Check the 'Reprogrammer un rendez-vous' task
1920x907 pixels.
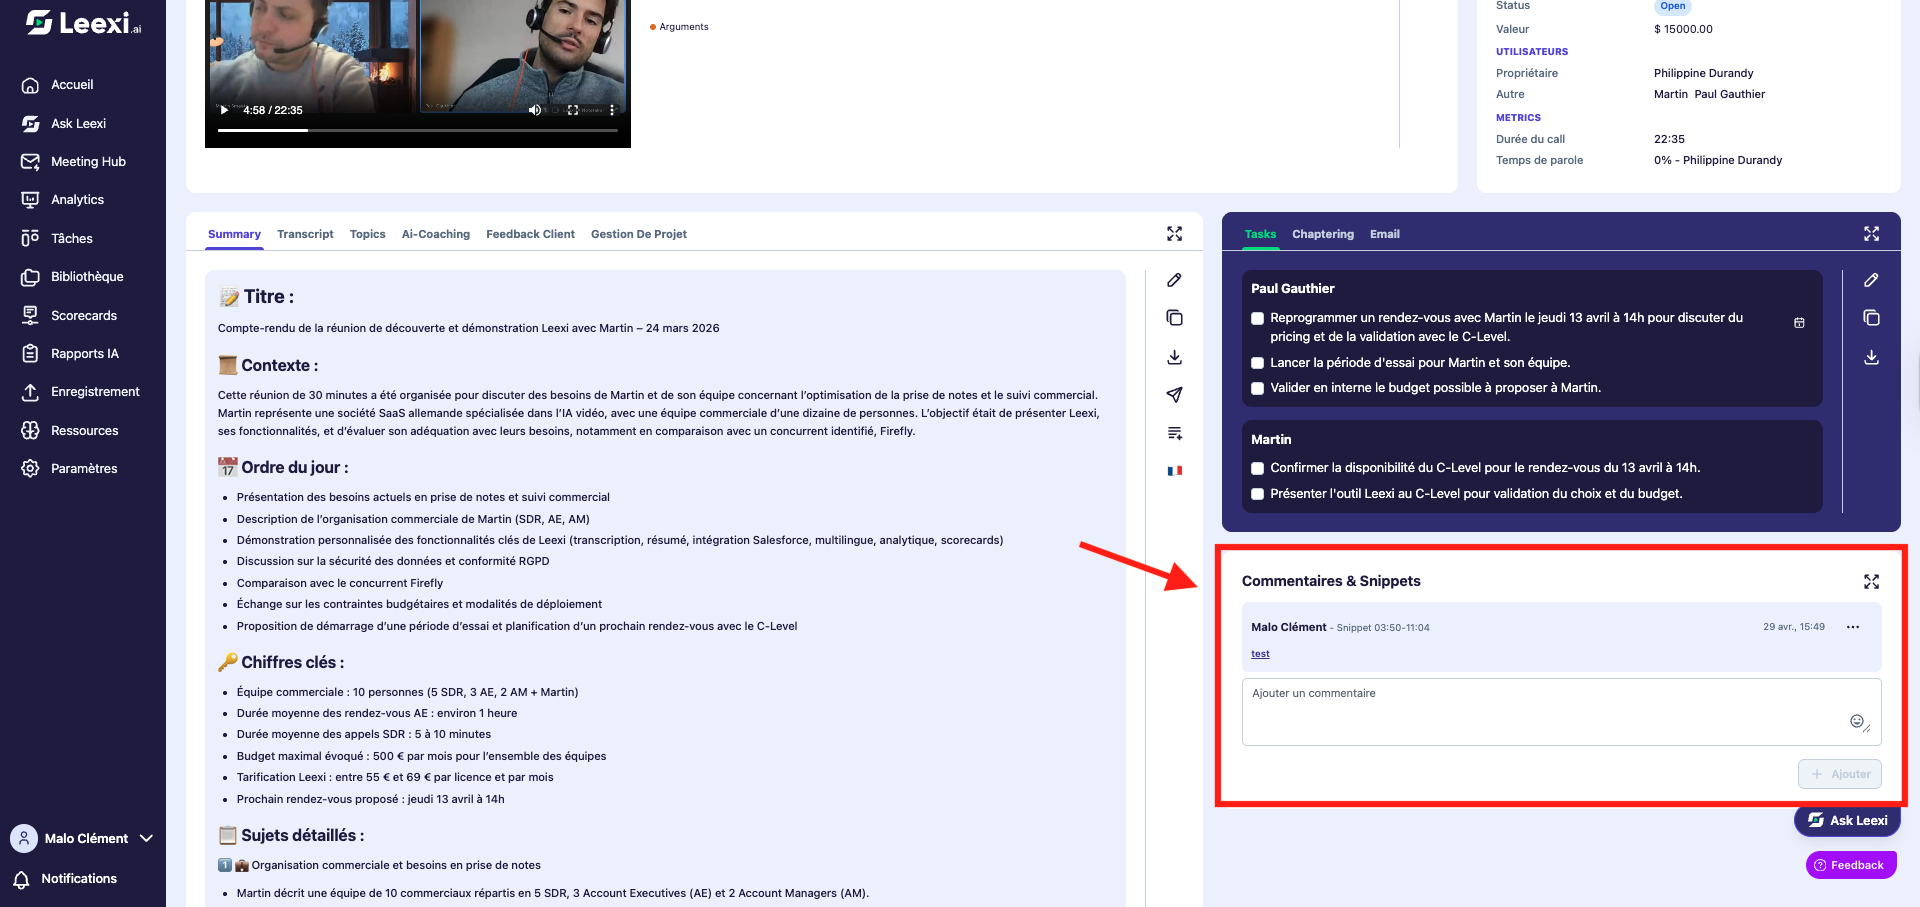(x=1258, y=319)
